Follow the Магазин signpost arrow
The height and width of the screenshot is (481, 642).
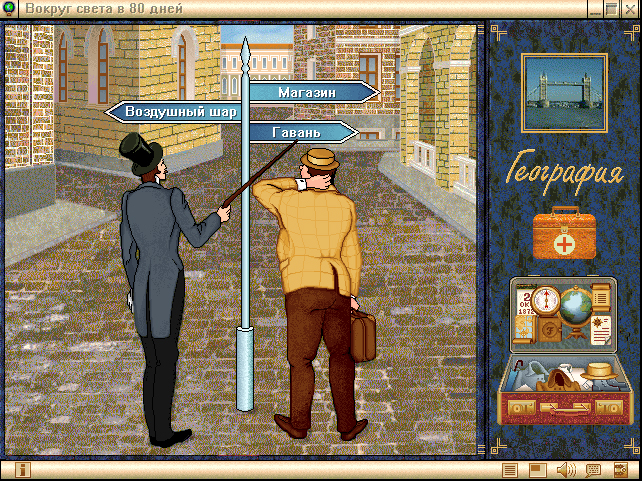[x=313, y=92]
